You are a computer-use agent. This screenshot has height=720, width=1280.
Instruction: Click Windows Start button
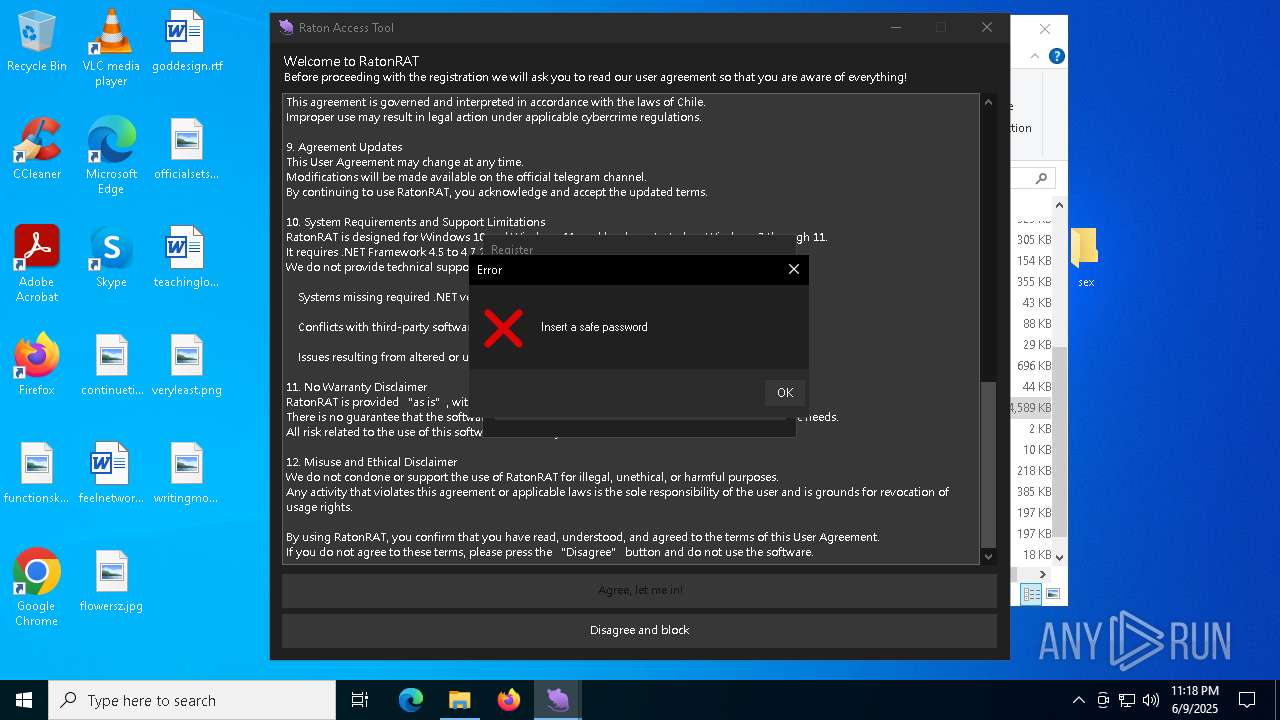coord(24,700)
